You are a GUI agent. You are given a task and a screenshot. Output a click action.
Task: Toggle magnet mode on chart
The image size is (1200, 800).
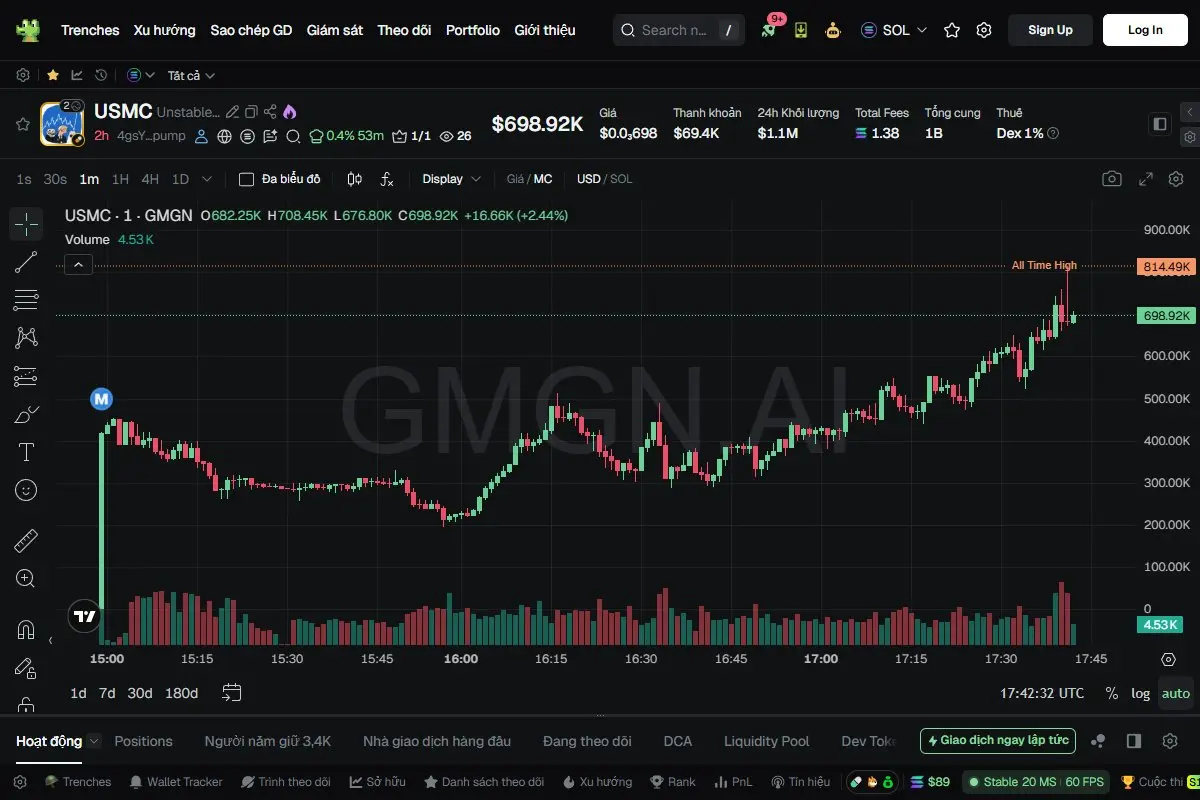click(26, 630)
